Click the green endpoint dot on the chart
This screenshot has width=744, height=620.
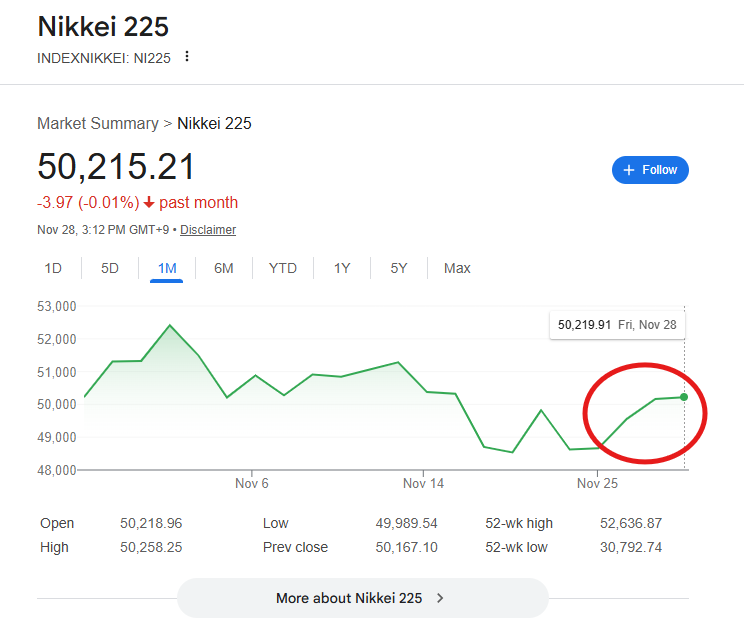point(684,397)
